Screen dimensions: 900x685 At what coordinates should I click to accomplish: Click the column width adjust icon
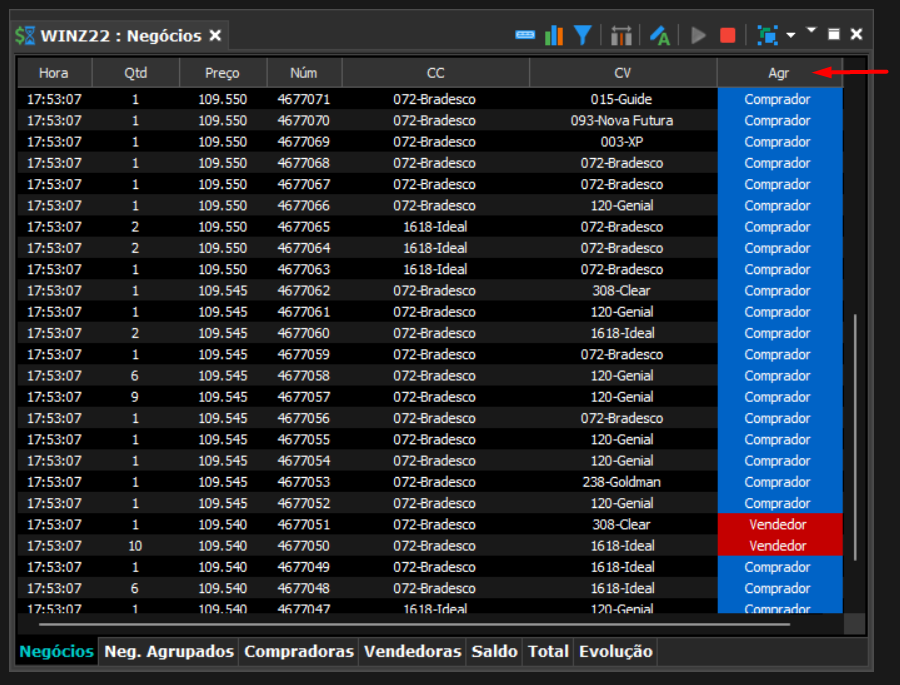(621, 36)
